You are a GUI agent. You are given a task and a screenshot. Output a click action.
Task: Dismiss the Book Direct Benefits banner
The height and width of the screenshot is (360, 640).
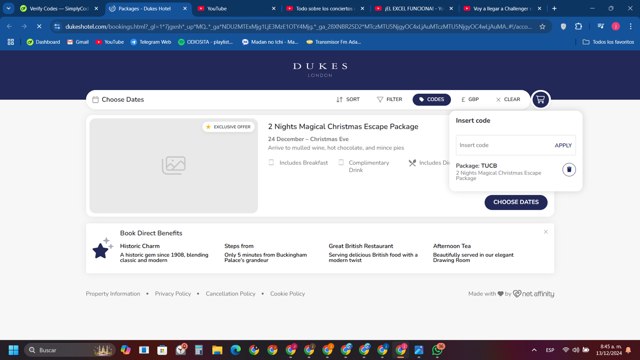[546, 232]
